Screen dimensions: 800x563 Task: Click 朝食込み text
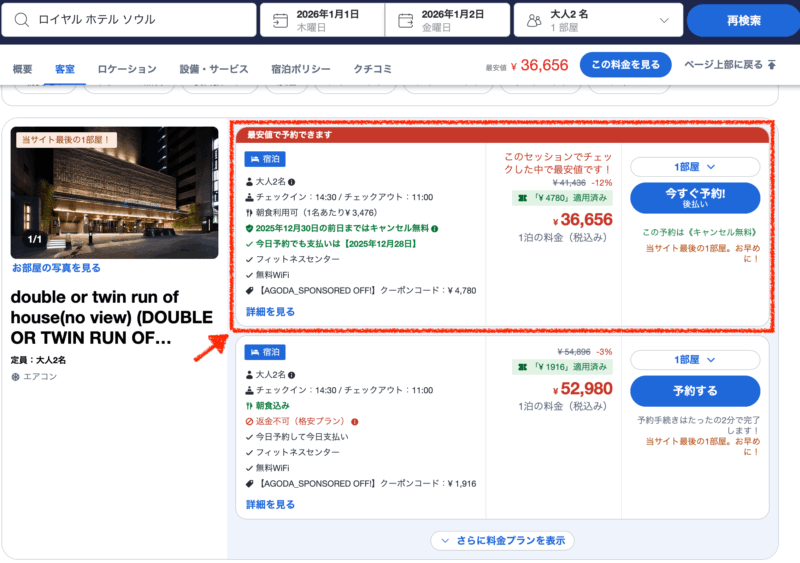272,406
